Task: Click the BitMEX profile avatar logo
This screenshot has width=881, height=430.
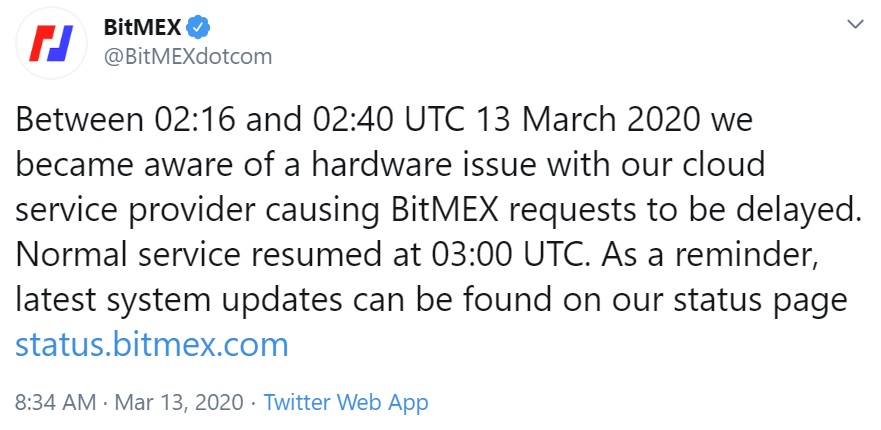Action: click(52, 42)
